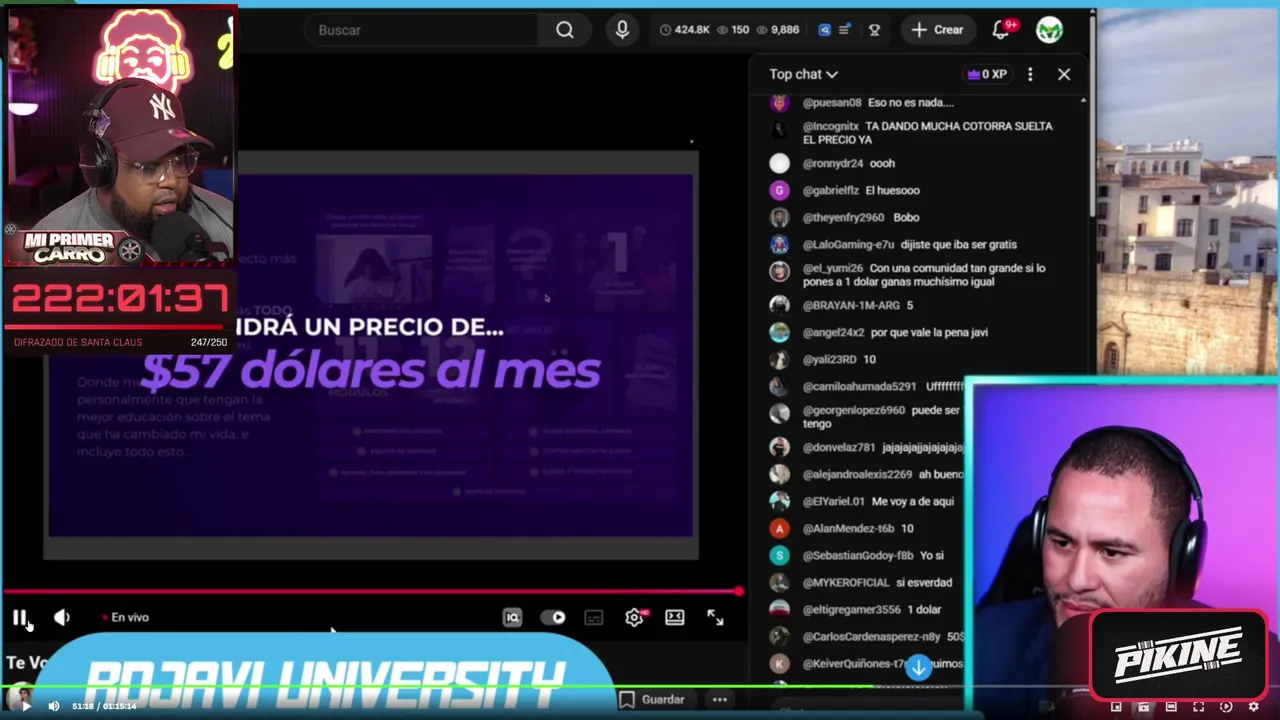Open the playlist queue icon in top bar

point(845,30)
